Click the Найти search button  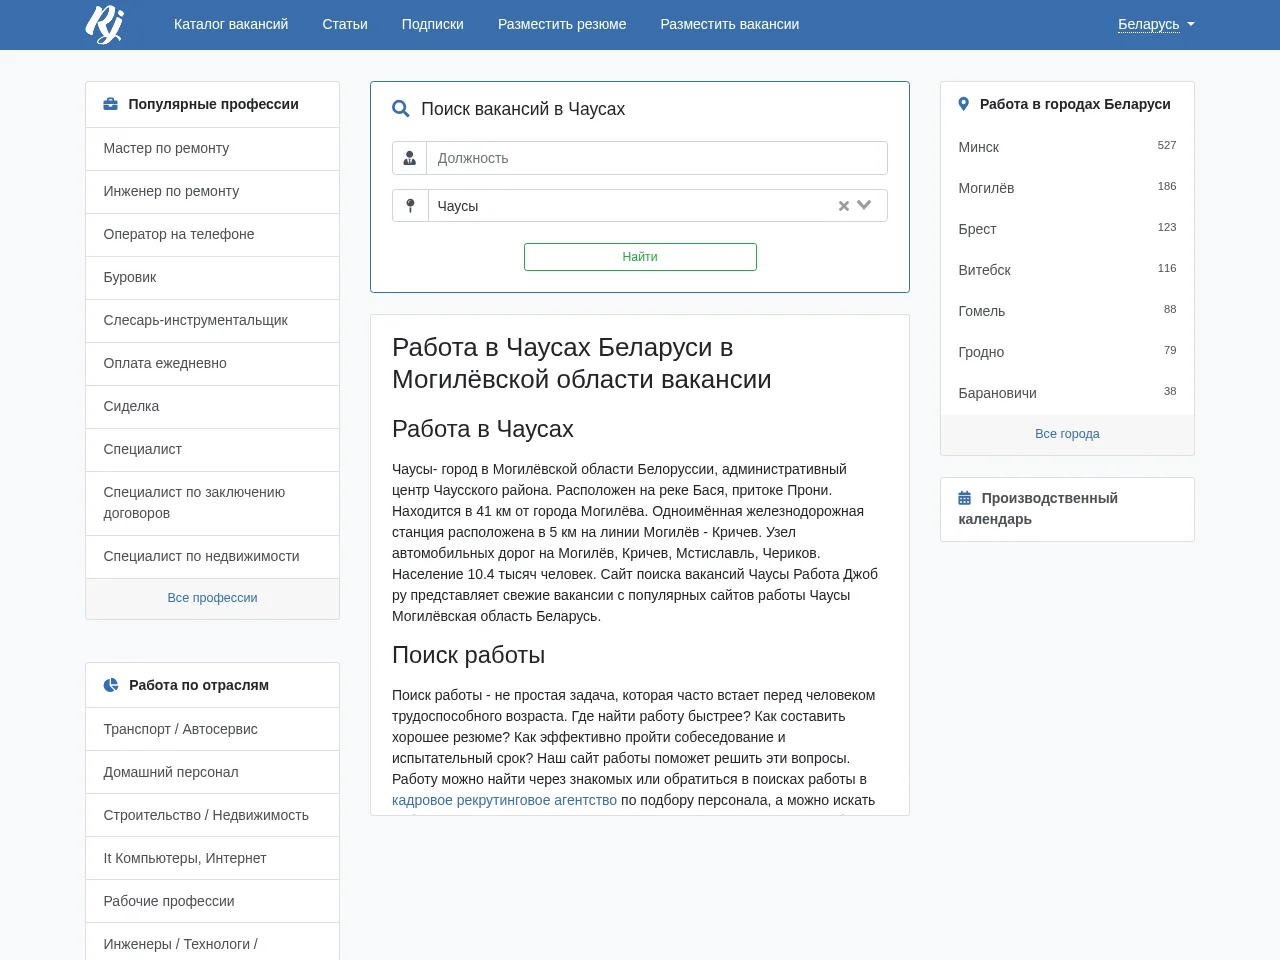click(640, 257)
